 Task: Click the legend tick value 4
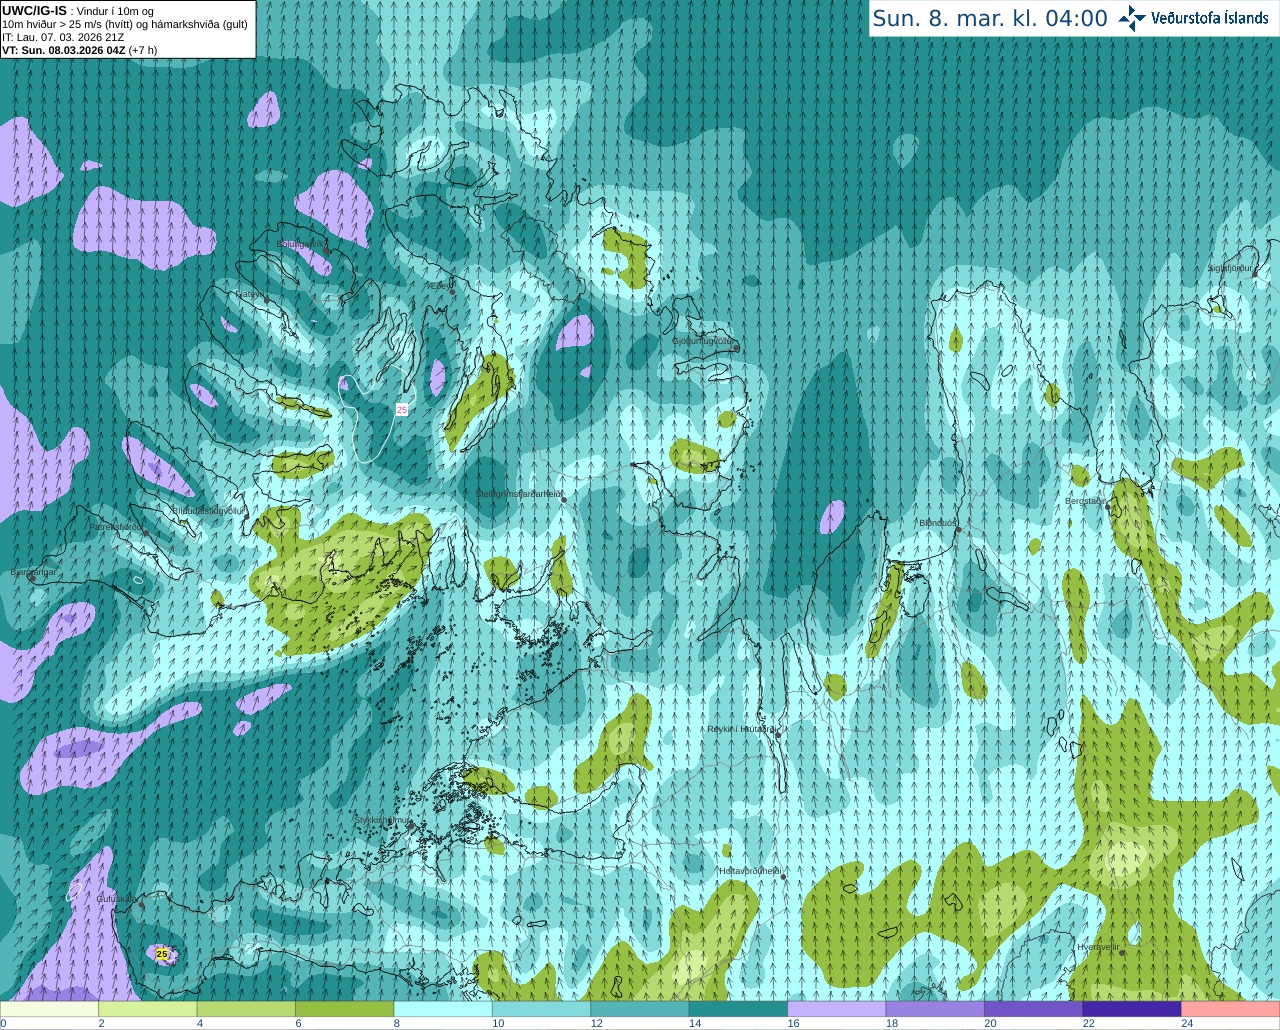point(200,1023)
